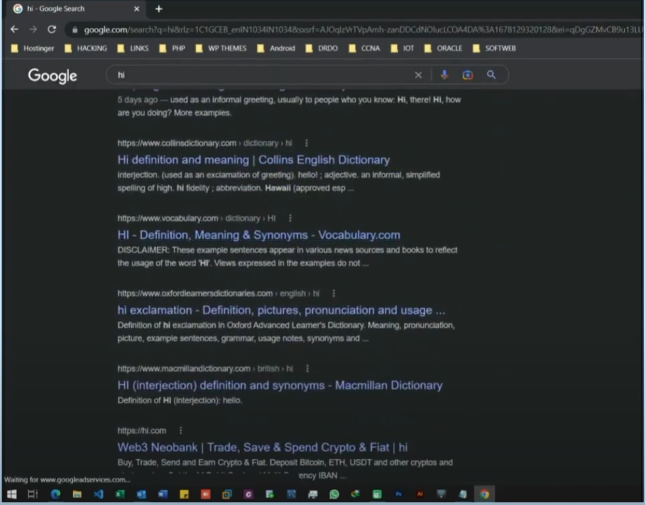Open the PHP bookmark folder
The image size is (645, 505).
click(173, 49)
